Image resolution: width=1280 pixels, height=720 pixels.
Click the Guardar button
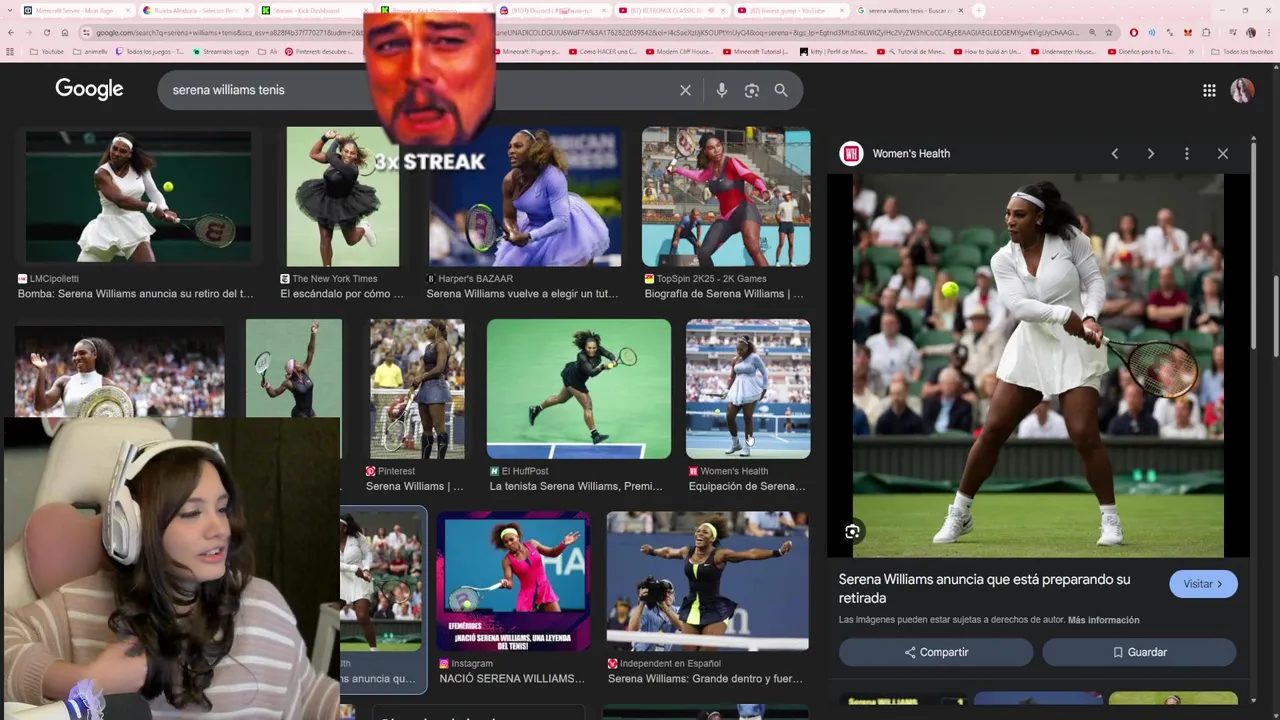[1139, 652]
